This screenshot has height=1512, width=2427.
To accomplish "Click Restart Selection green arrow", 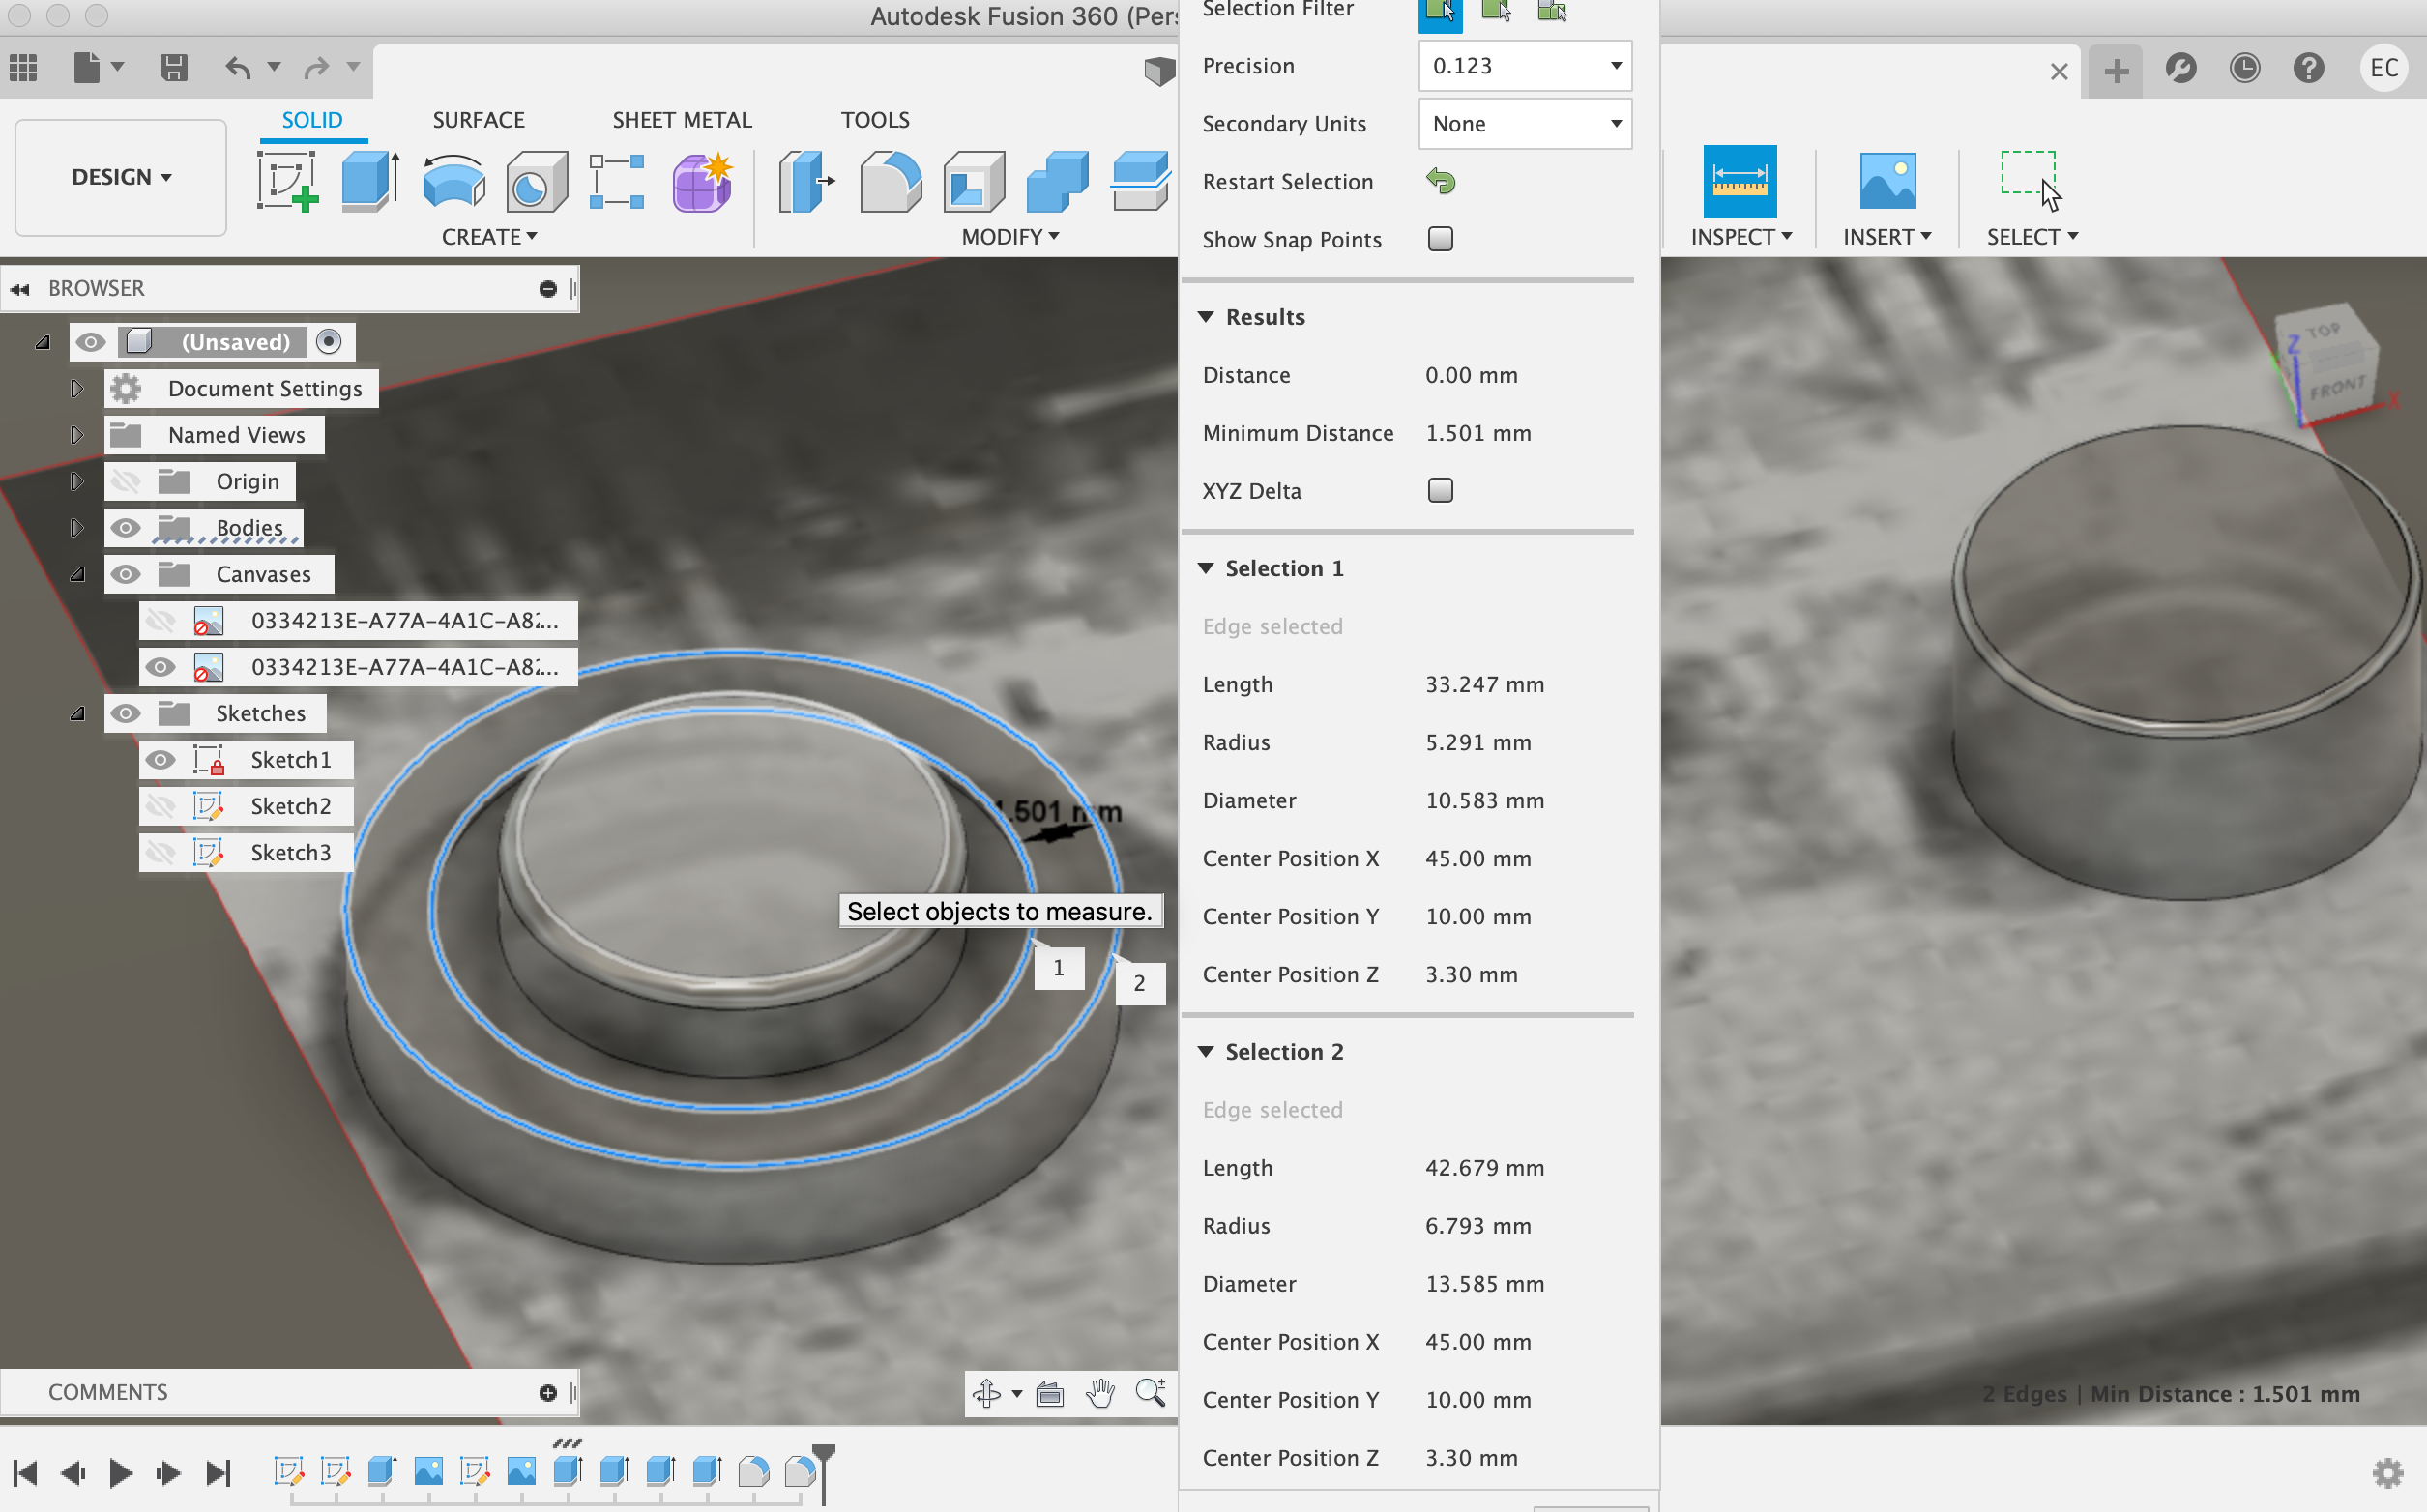I will click(1440, 181).
